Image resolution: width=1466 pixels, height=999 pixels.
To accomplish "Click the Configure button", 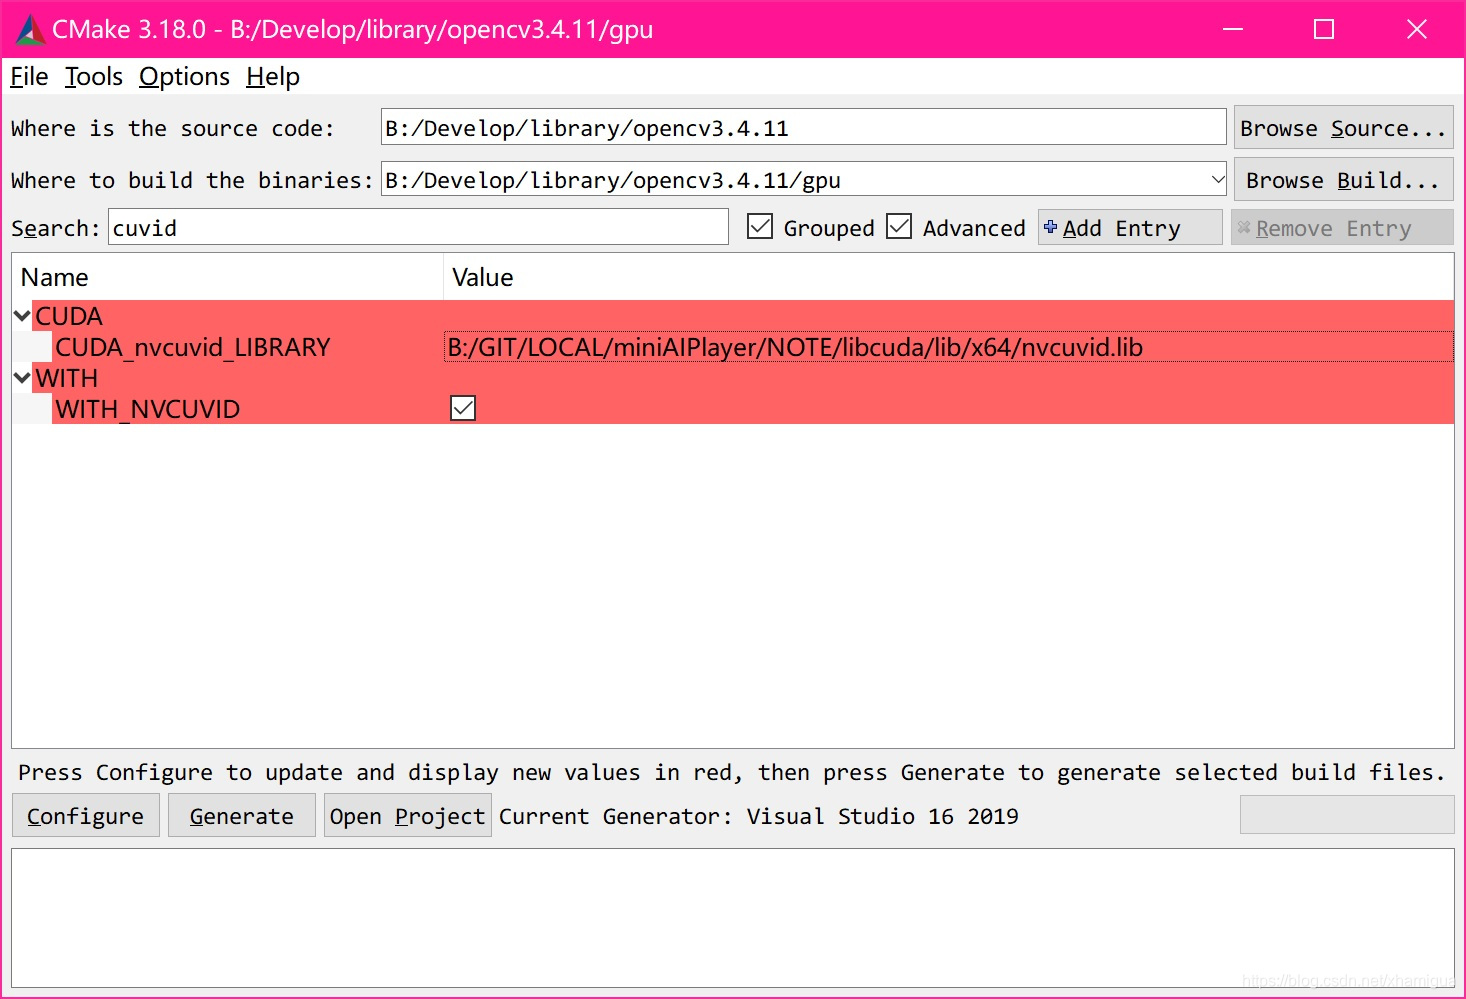I will pyautogui.click(x=86, y=816).
